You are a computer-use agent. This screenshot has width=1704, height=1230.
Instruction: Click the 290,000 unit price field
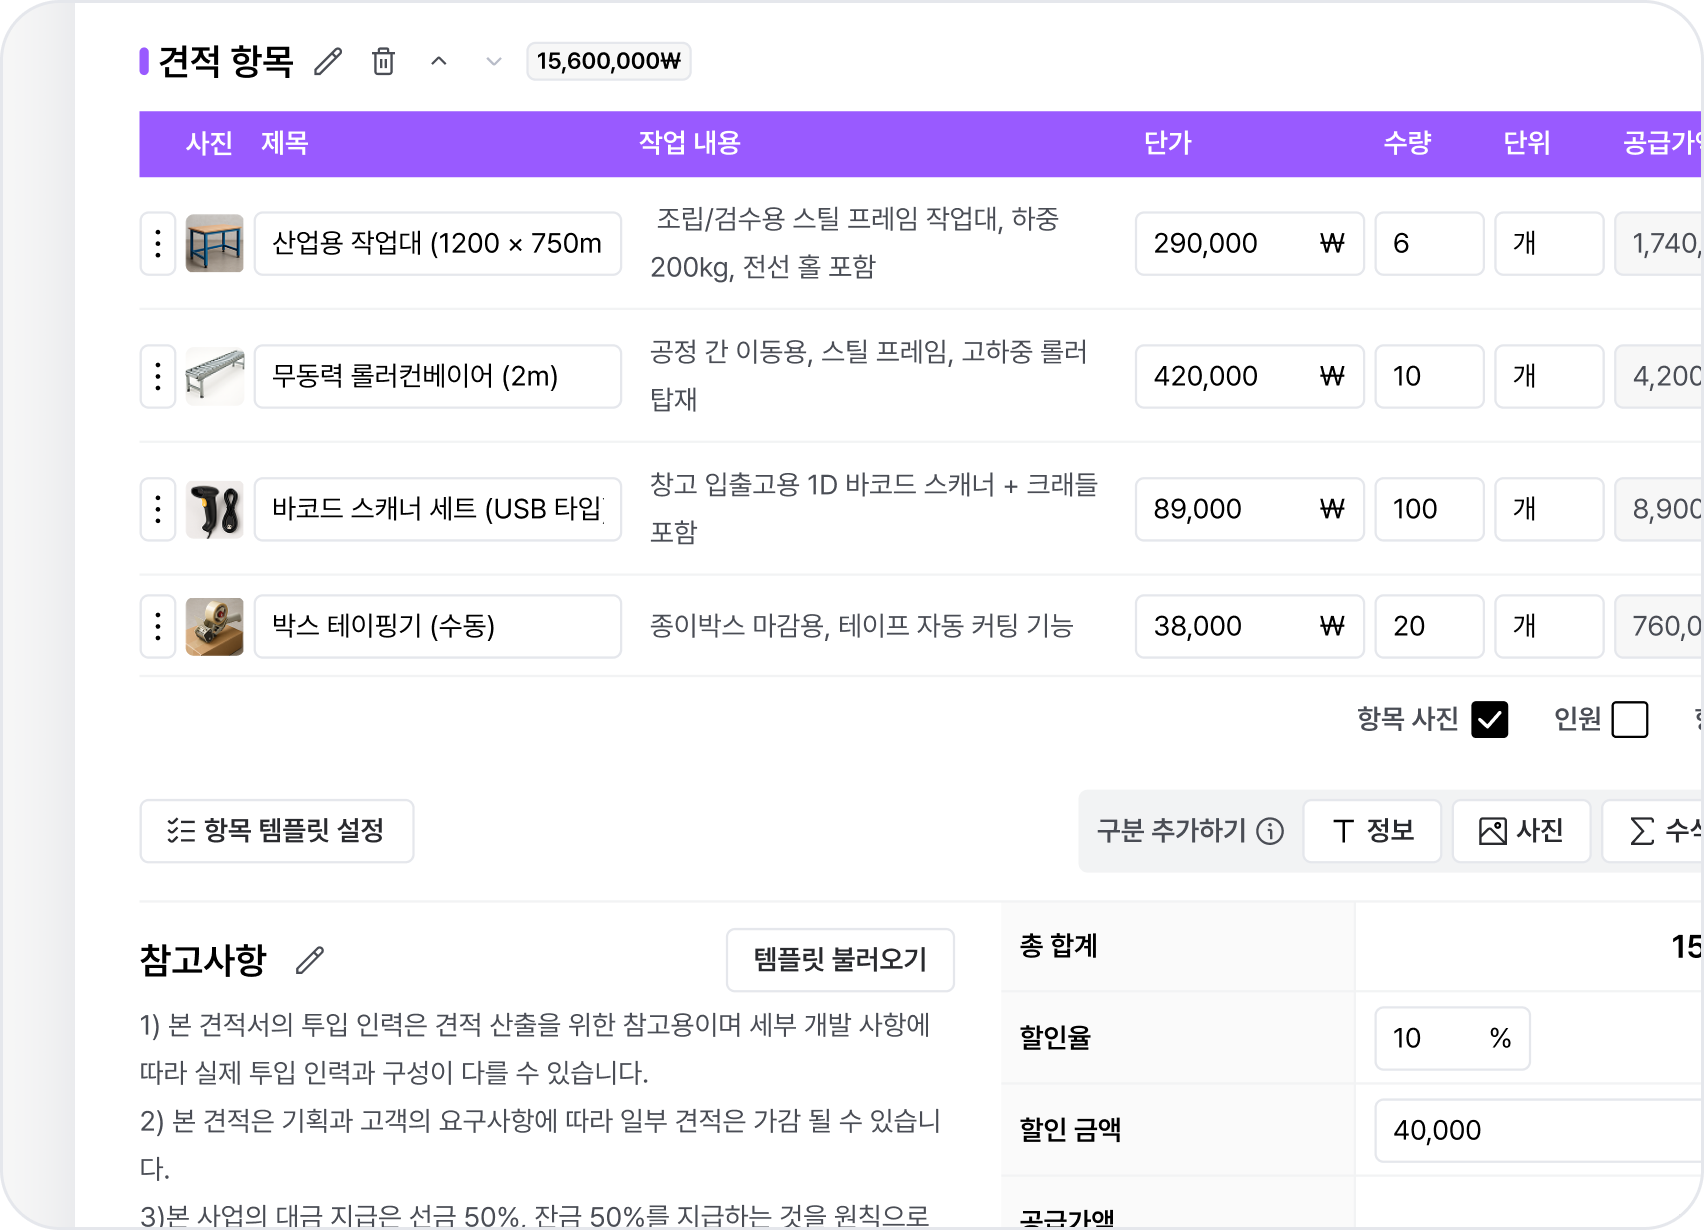click(1230, 243)
